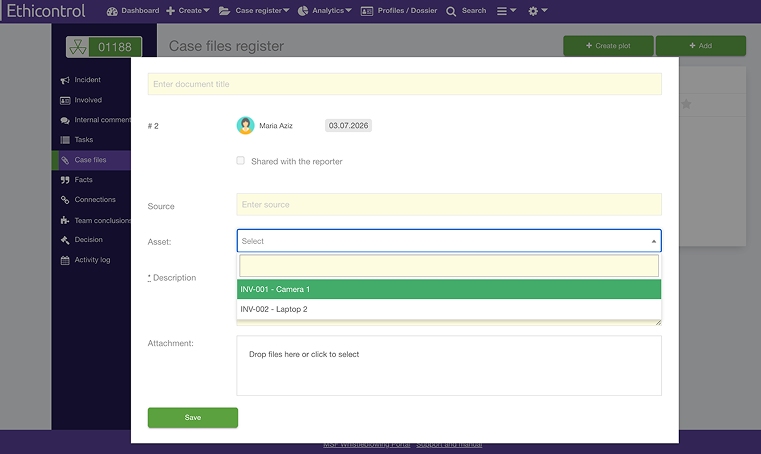The width and height of the screenshot is (761, 454).
Task: Click the Decision gavel icon
Action: 65,240
